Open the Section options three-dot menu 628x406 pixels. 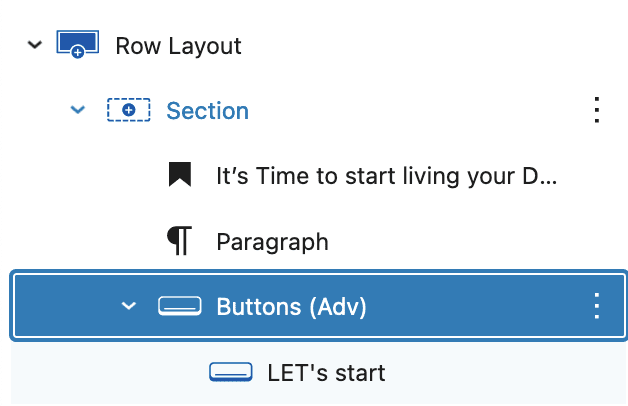pos(597,110)
